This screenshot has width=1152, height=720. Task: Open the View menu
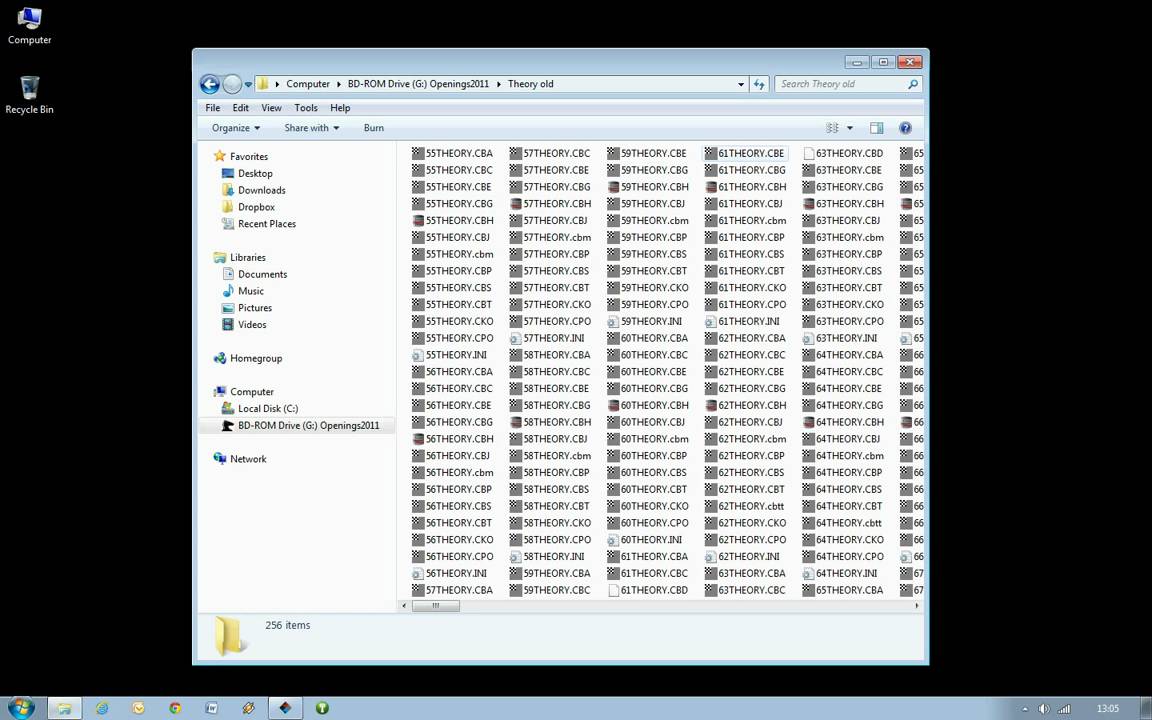pos(271,108)
